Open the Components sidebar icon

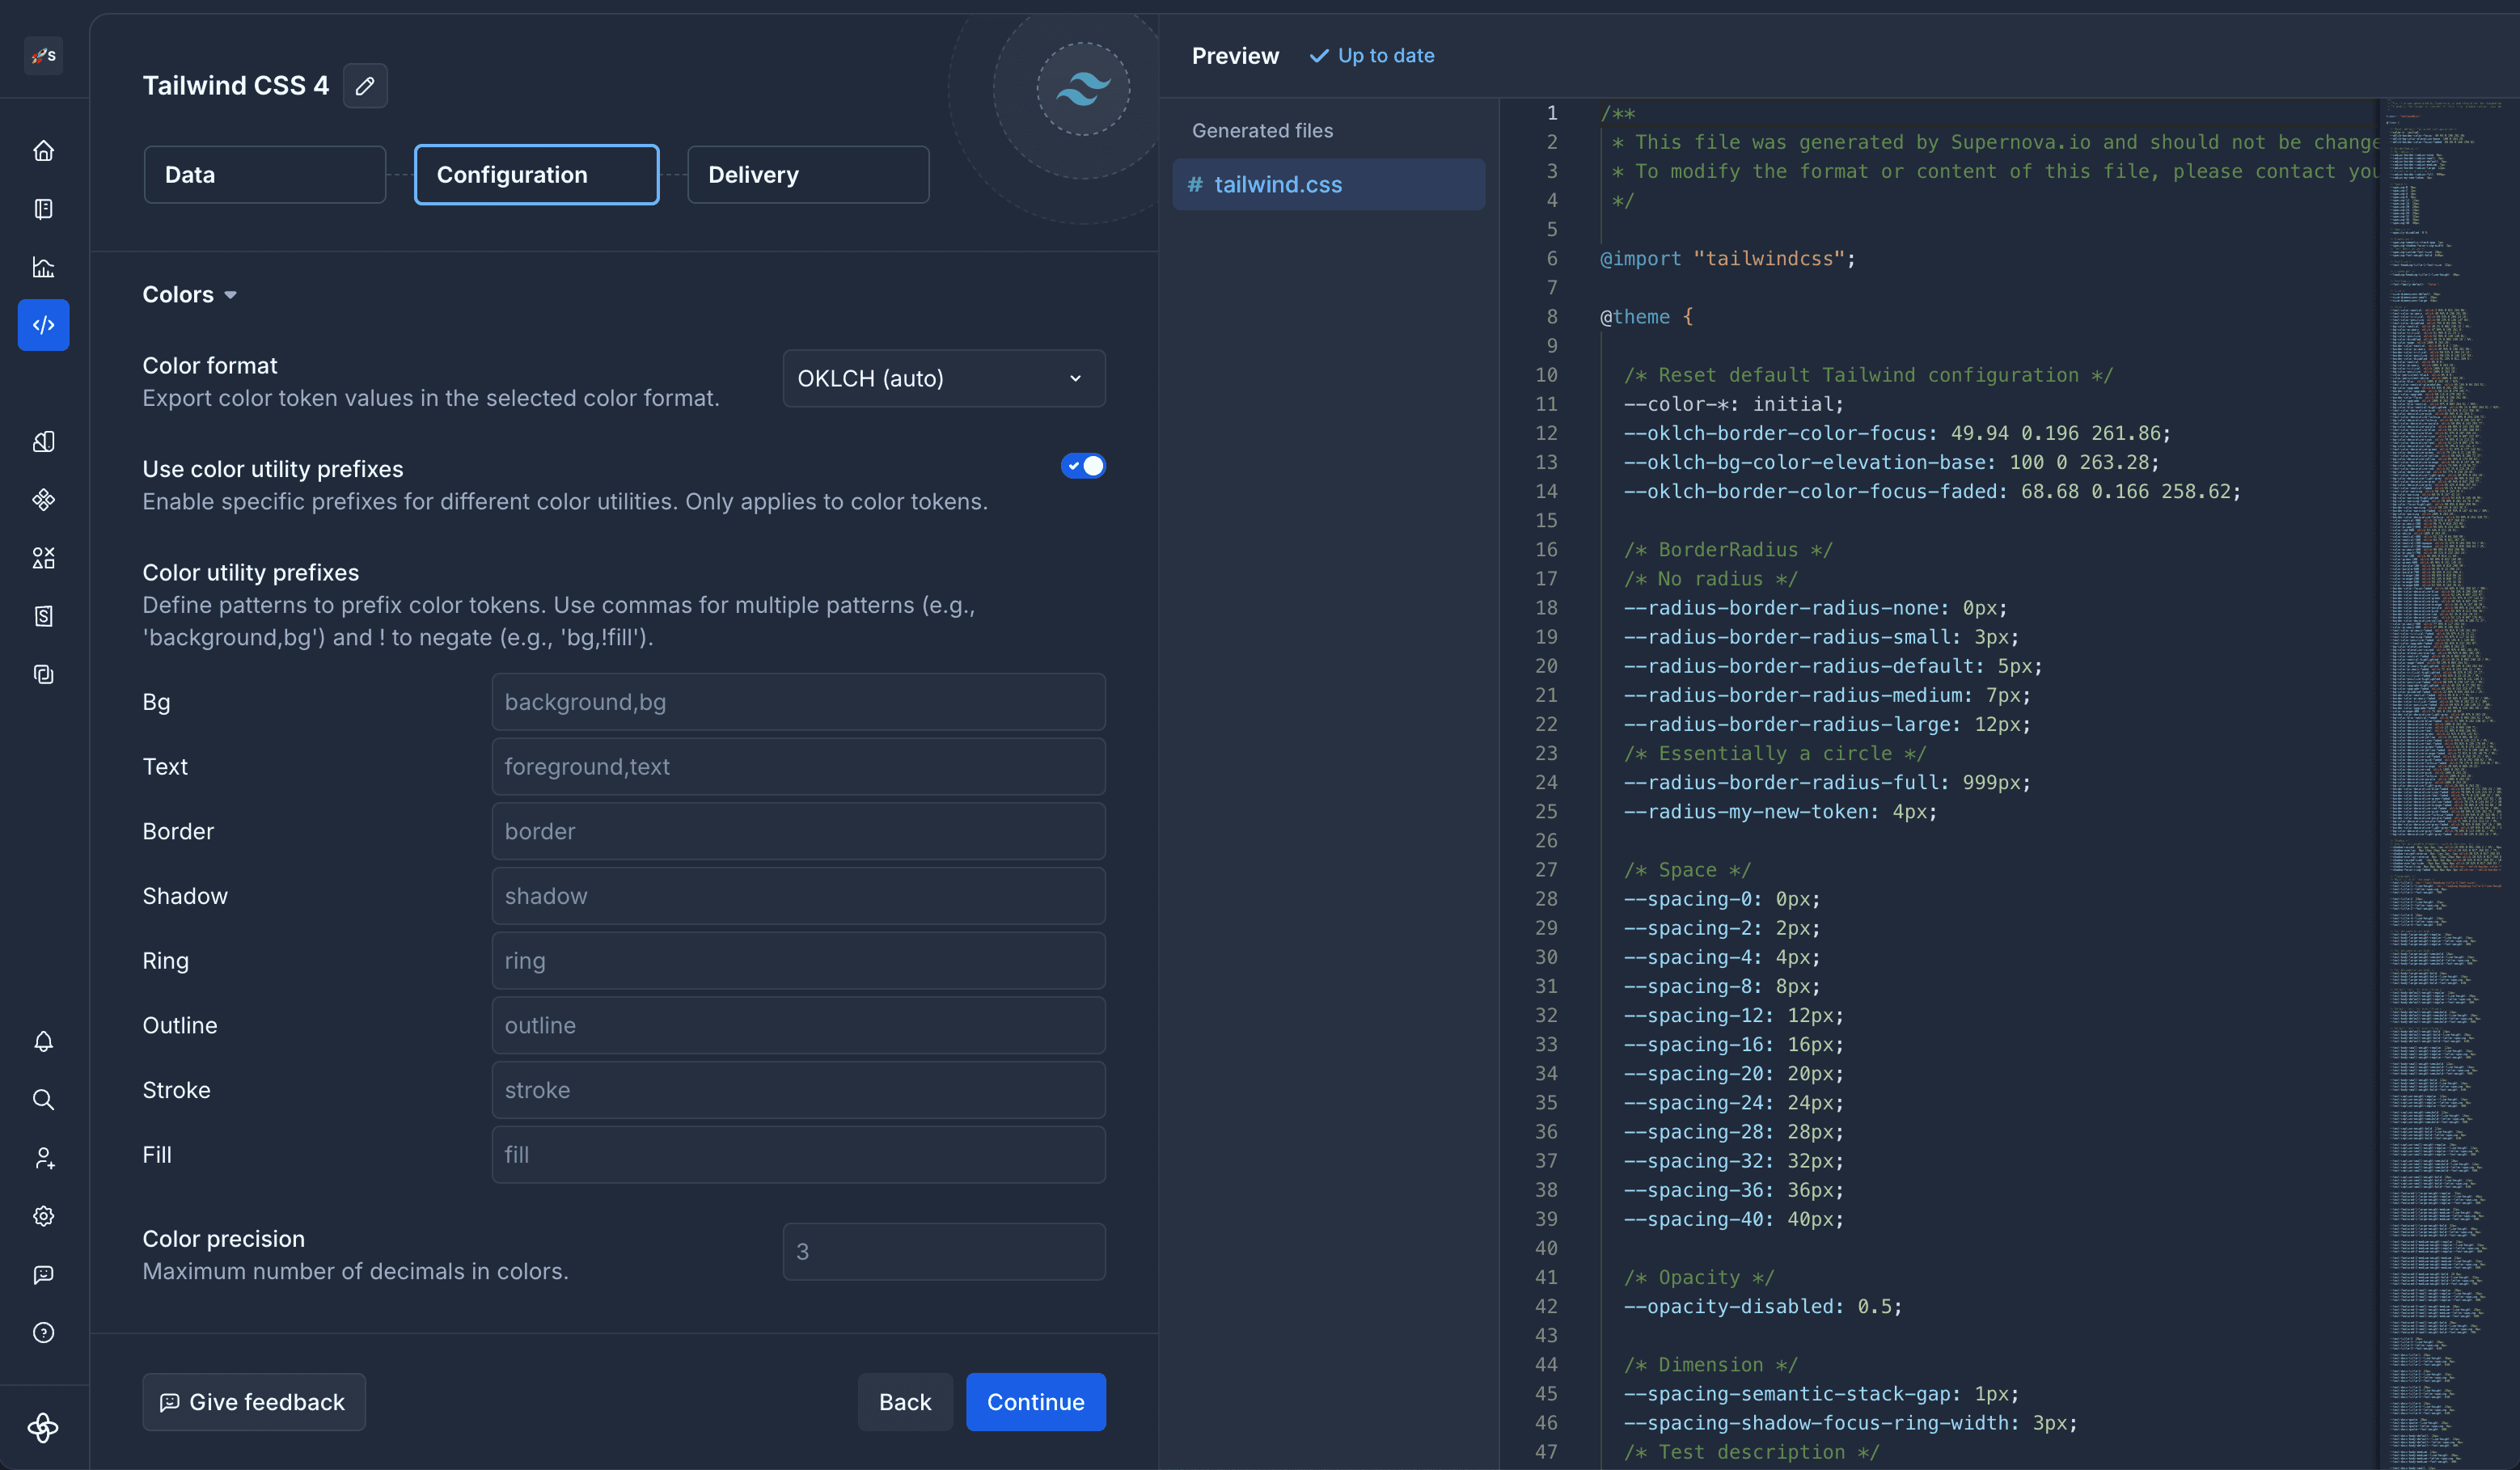tap(44, 500)
